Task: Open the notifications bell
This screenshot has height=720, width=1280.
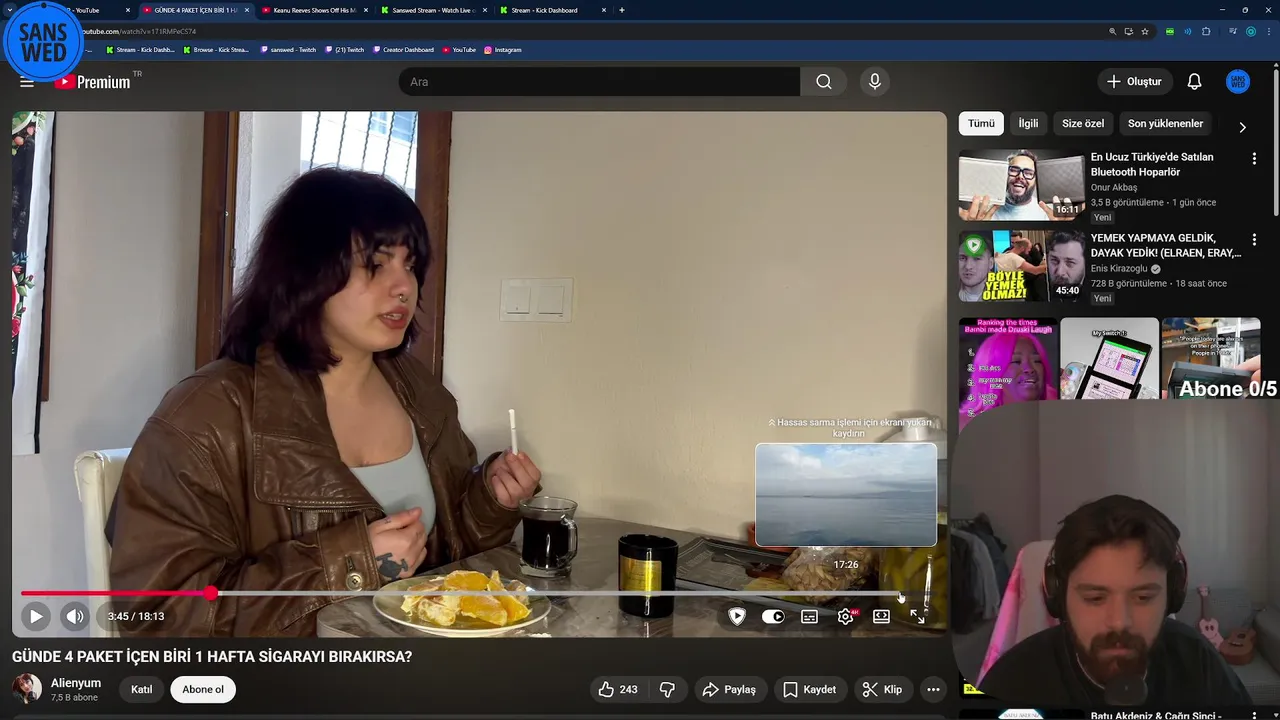Action: point(1194,82)
